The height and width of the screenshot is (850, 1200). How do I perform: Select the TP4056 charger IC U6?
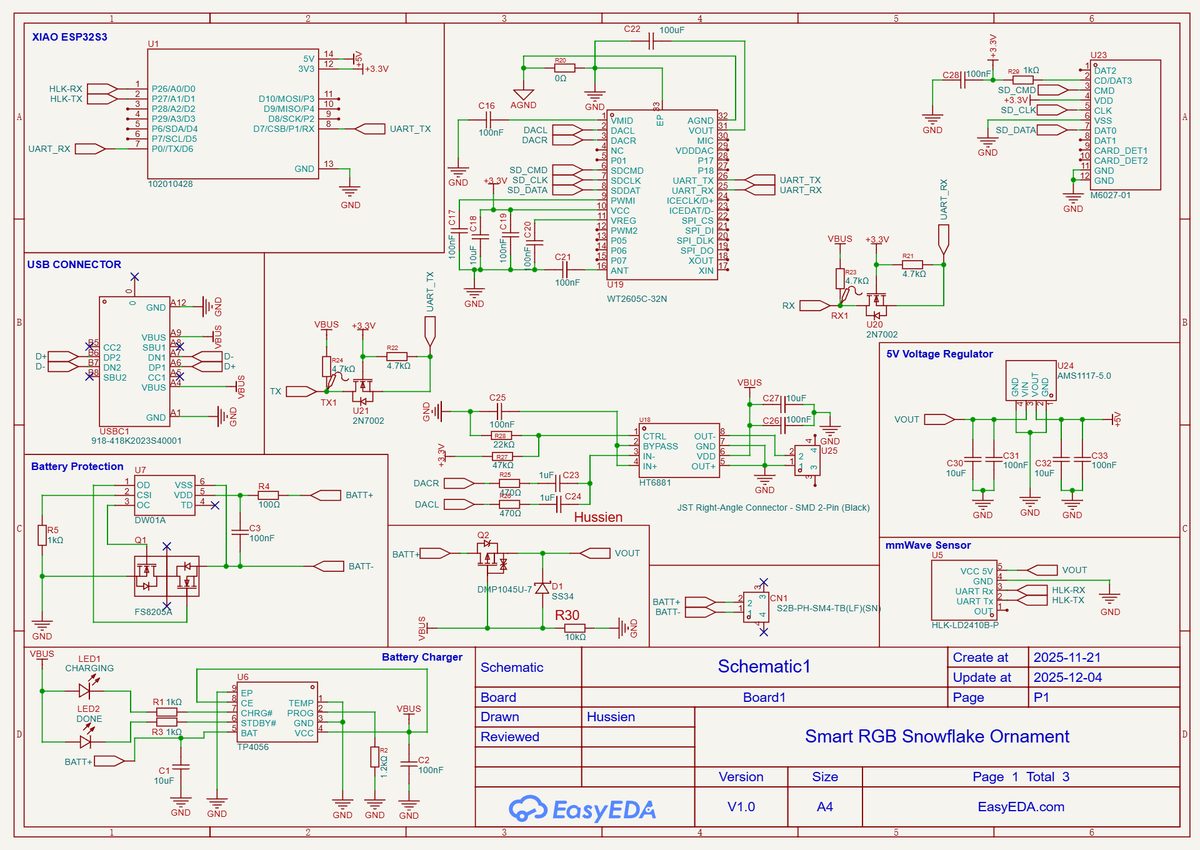click(x=276, y=712)
